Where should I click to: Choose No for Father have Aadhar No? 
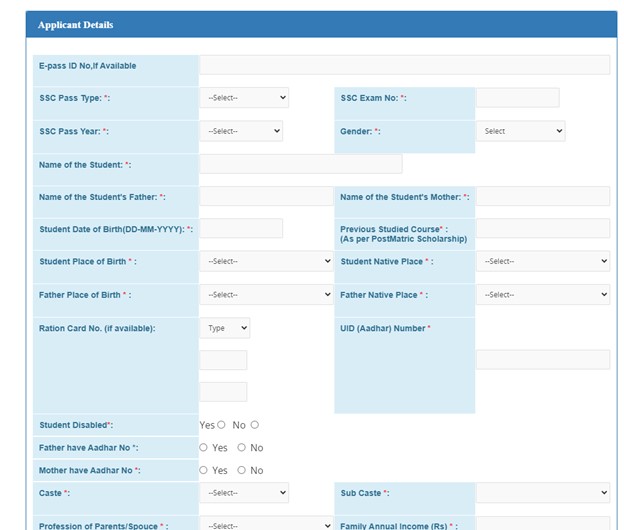pyautogui.click(x=242, y=447)
